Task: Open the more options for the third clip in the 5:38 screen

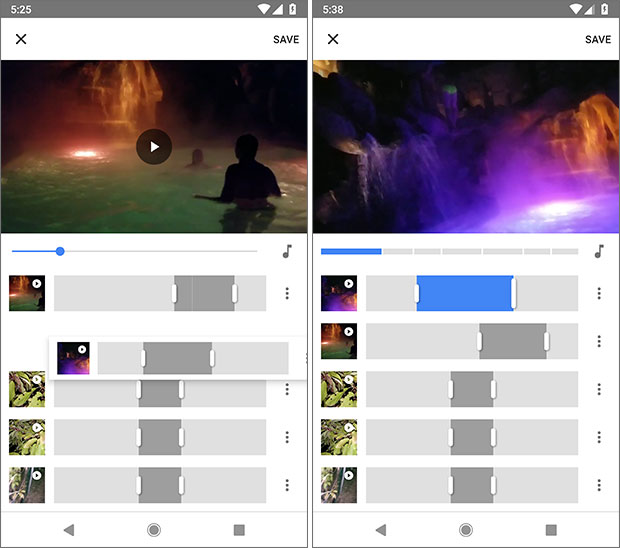Action: [599, 389]
